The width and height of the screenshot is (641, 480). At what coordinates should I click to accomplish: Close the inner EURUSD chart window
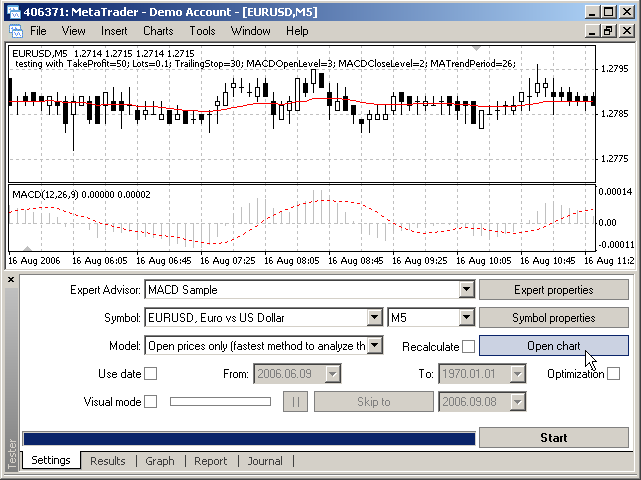pyautogui.click(x=627, y=31)
